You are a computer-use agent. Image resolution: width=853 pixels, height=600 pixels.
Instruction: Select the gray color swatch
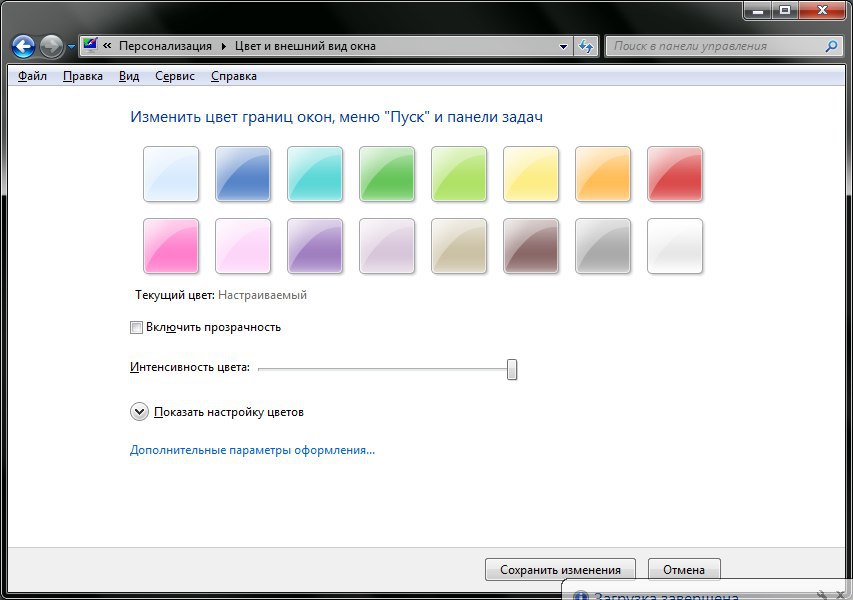point(603,246)
